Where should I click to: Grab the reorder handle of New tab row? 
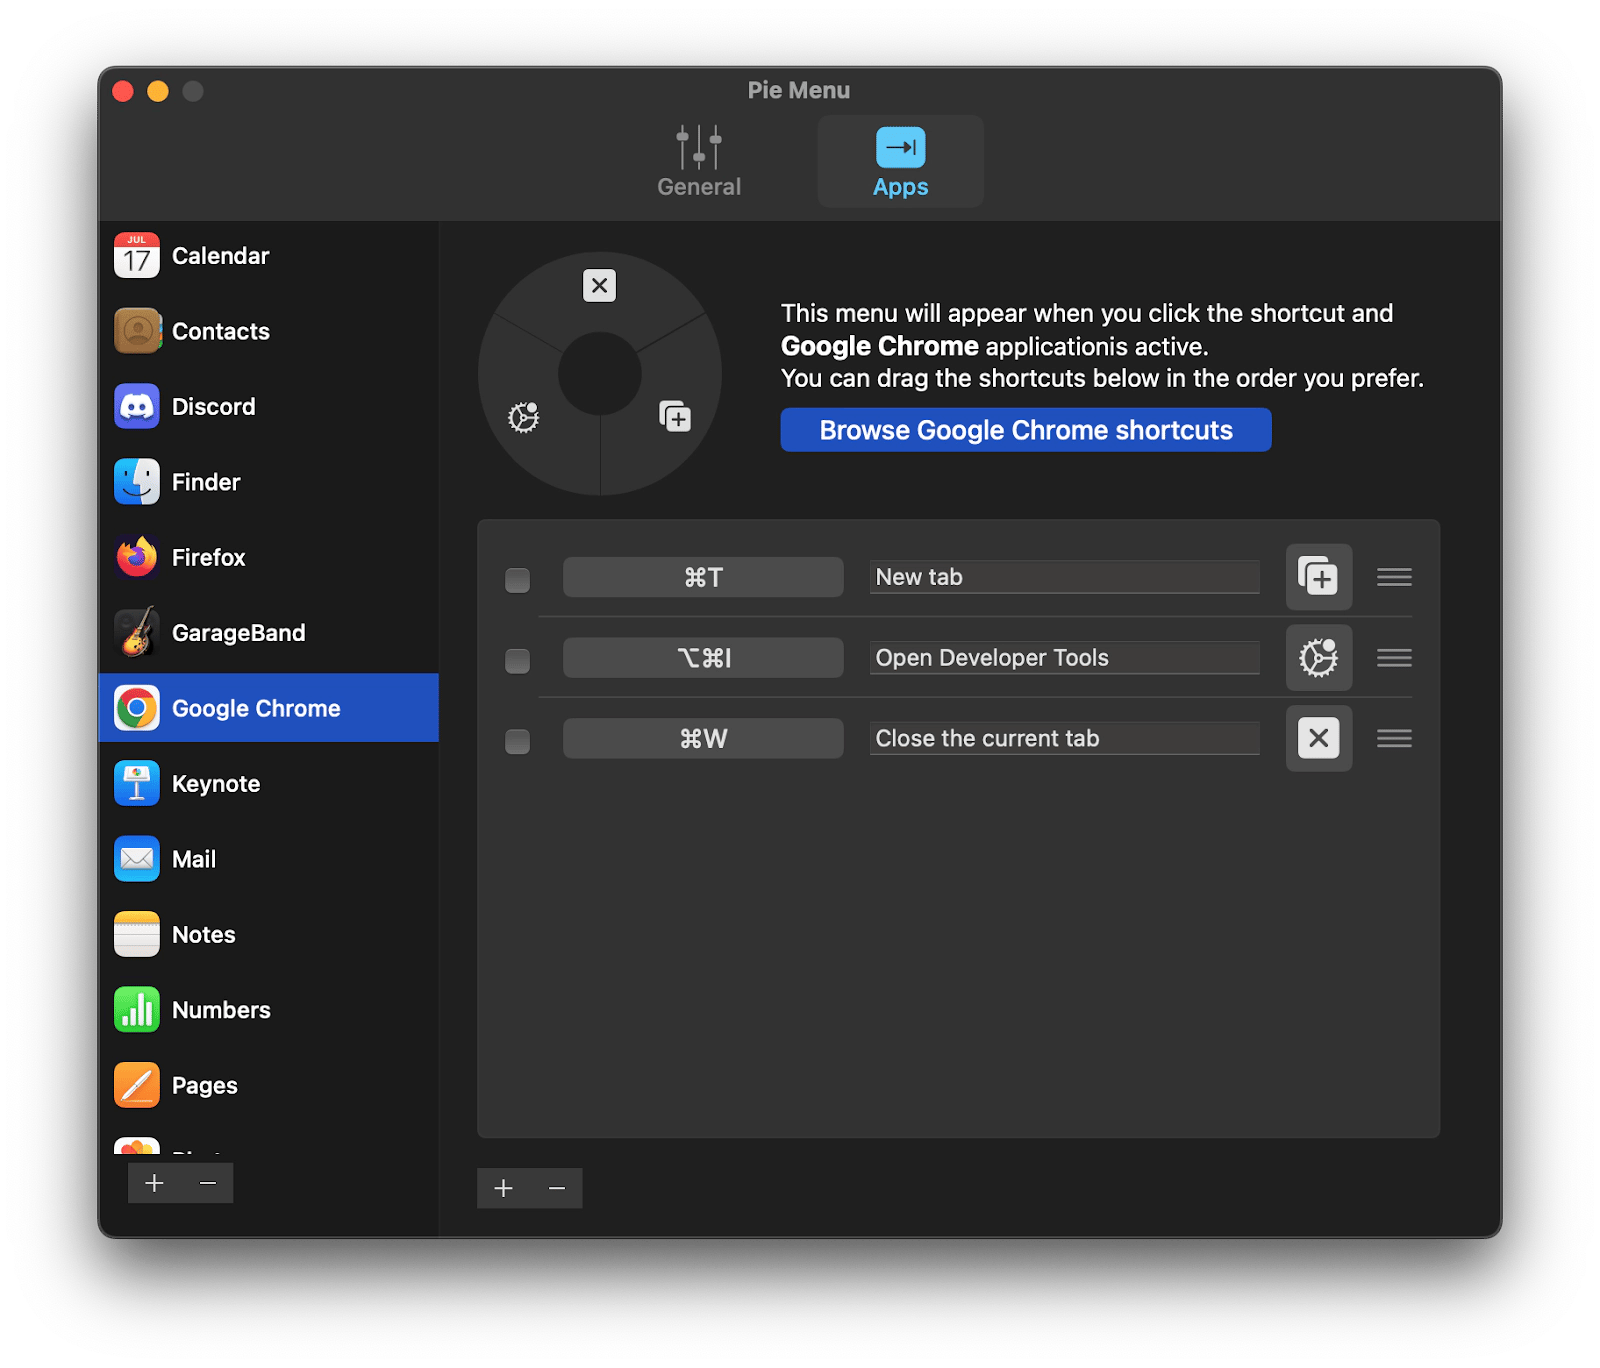click(x=1394, y=577)
